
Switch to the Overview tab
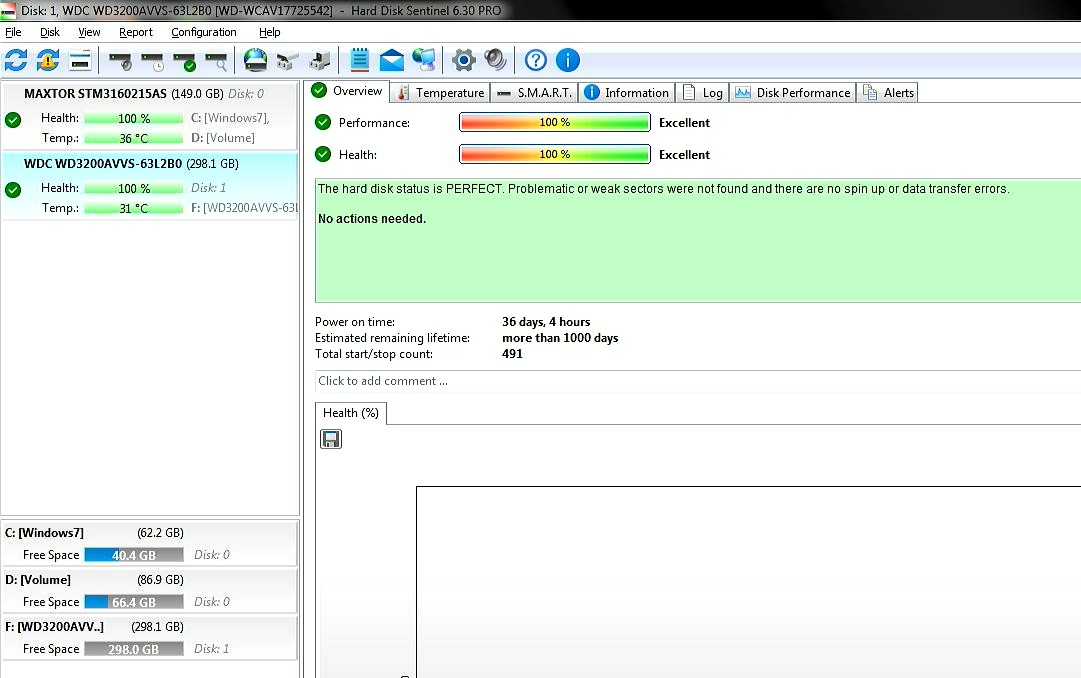347,91
